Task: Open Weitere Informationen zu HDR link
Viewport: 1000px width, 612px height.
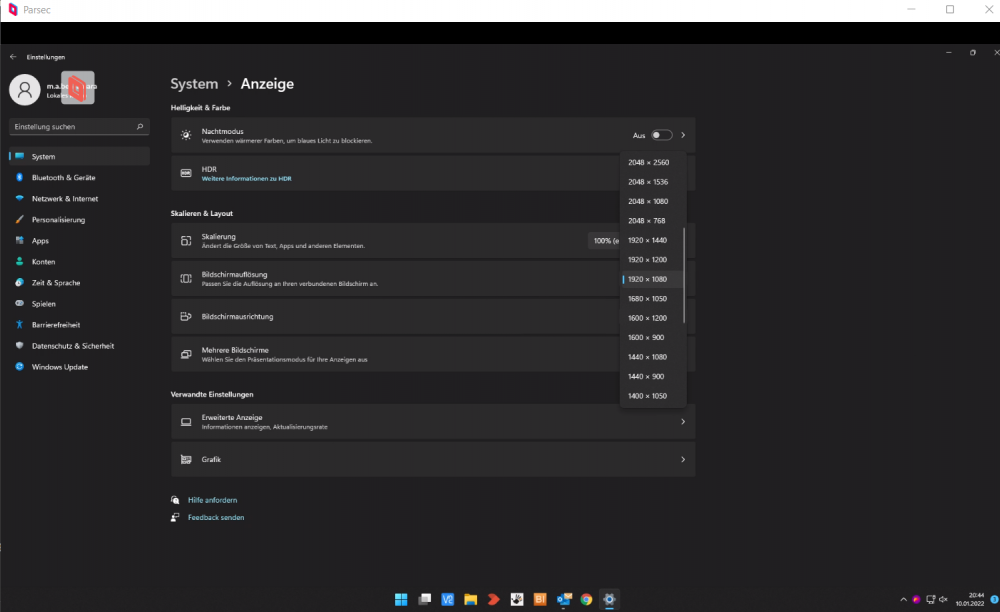Action: (246, 178)
